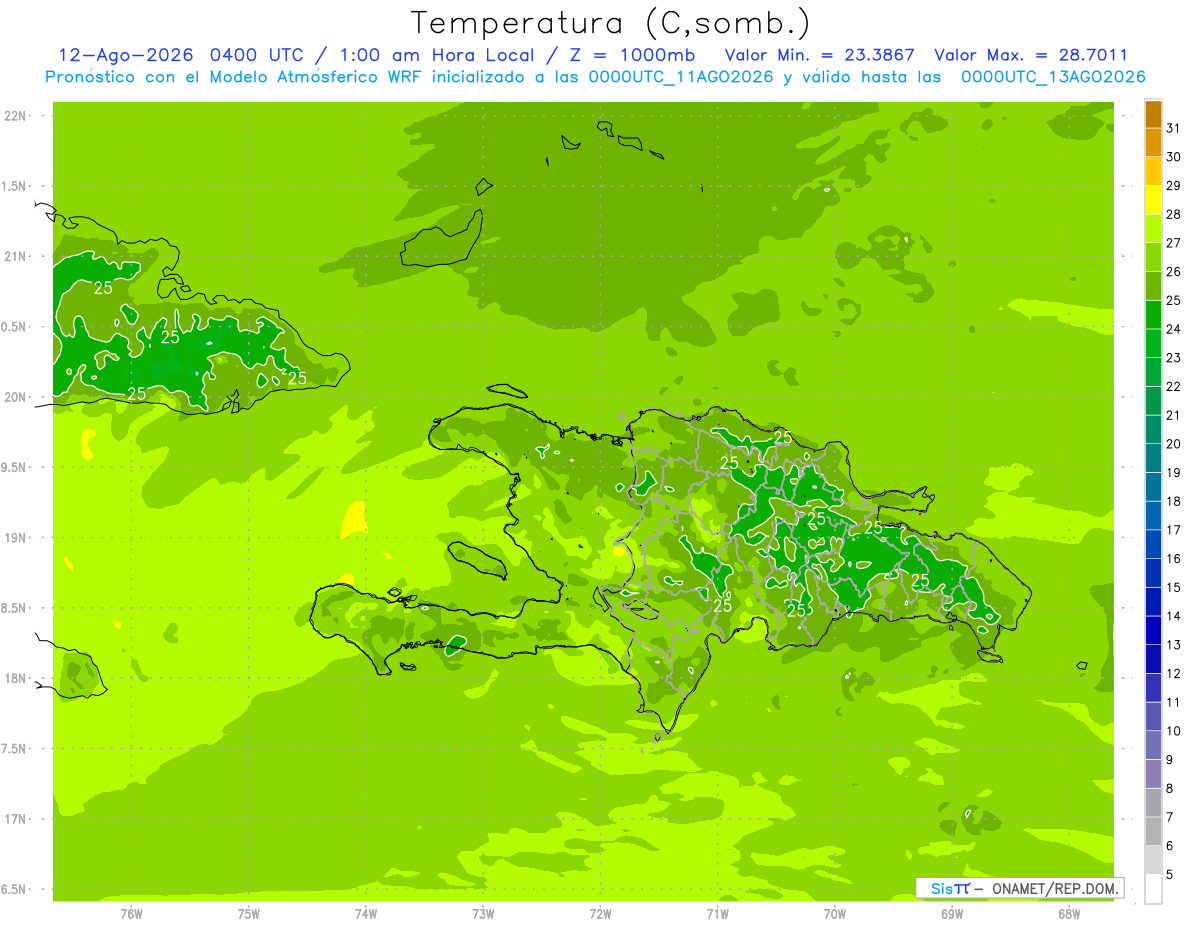Click the "75W" longitude label
This screenshot has width=1200, height=927.
[249, 914]
